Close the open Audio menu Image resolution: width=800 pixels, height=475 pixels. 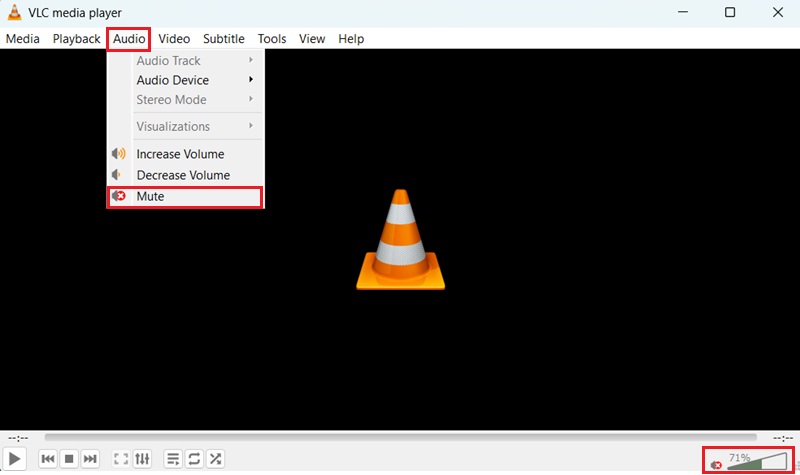pos(129,39)
